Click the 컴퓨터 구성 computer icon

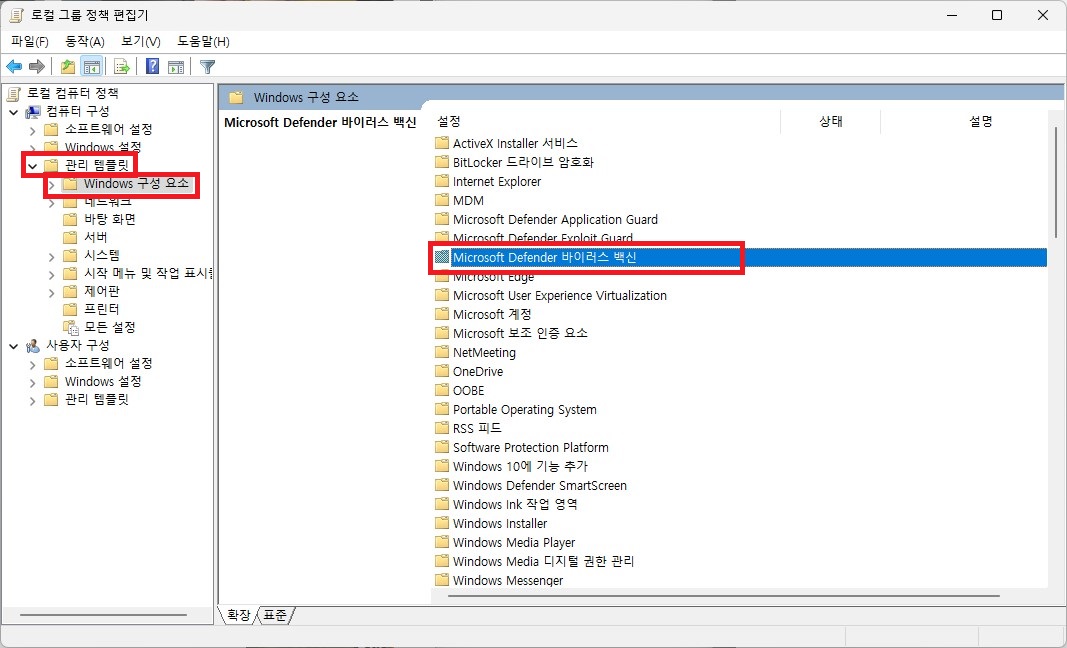[33, 112]
